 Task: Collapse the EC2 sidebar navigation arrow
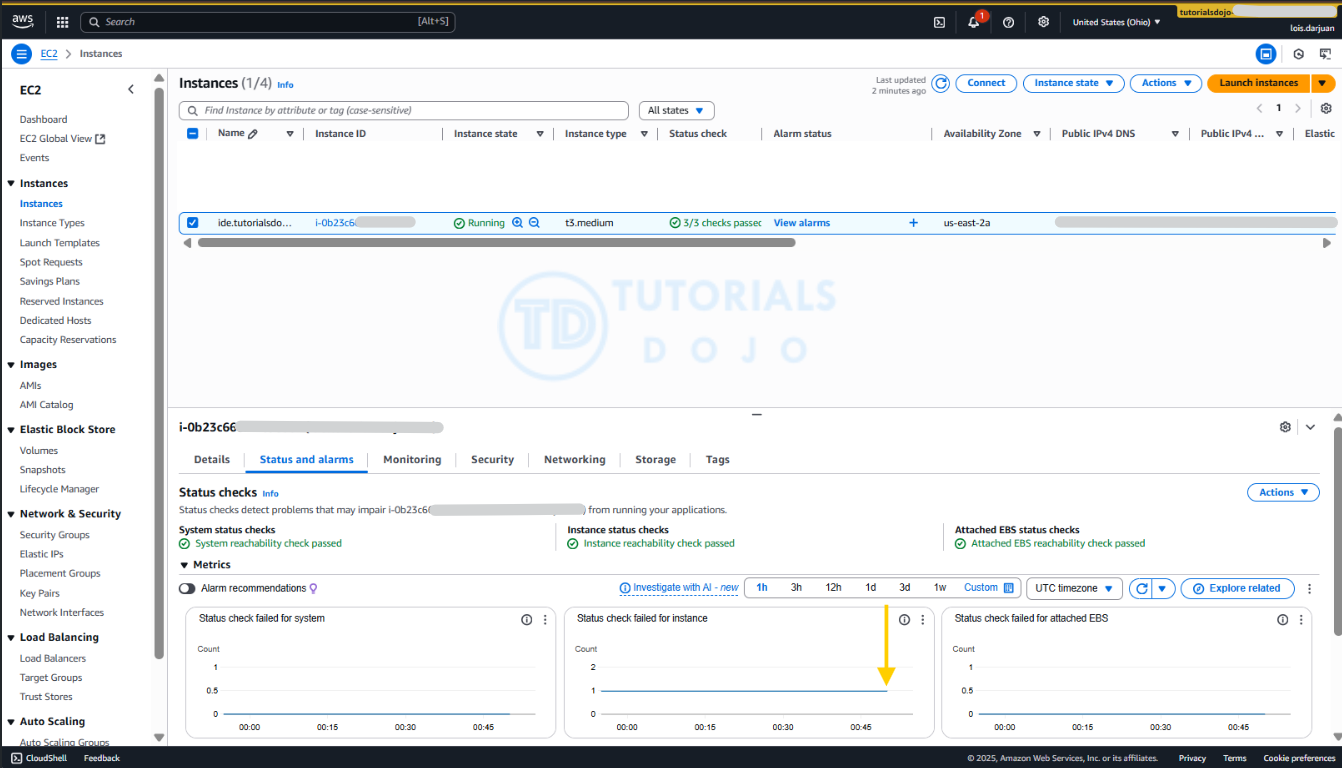point(131,90)
